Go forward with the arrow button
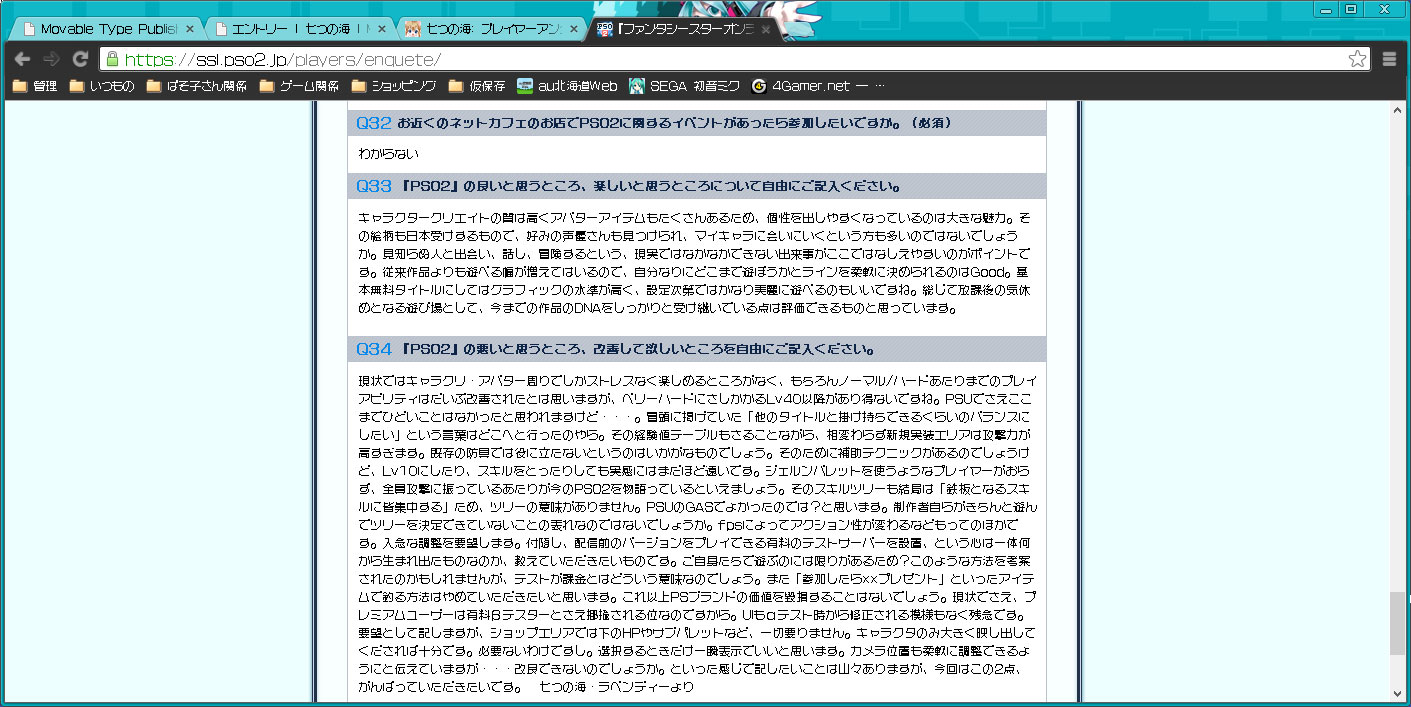Image resolution: width=1411 pixels, height=707 pixels. click(51, 59)
